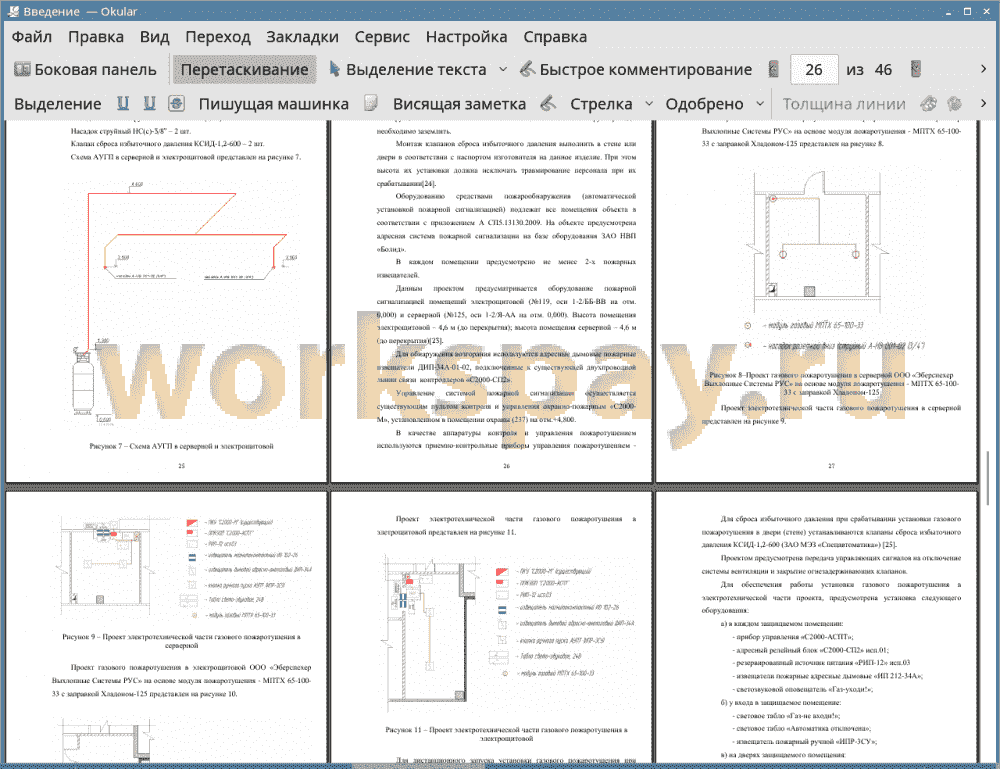Click the page number field showing 26
1000x769 pixels.
point(814,70)
